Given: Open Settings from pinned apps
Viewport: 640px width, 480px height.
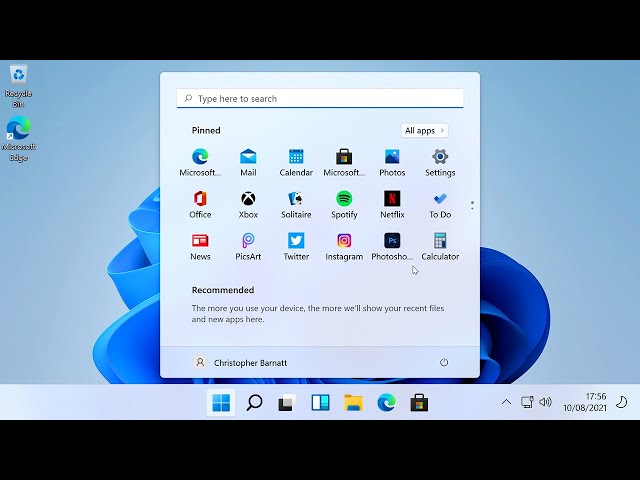Looking at the screenshot, I should pos(440,162).
